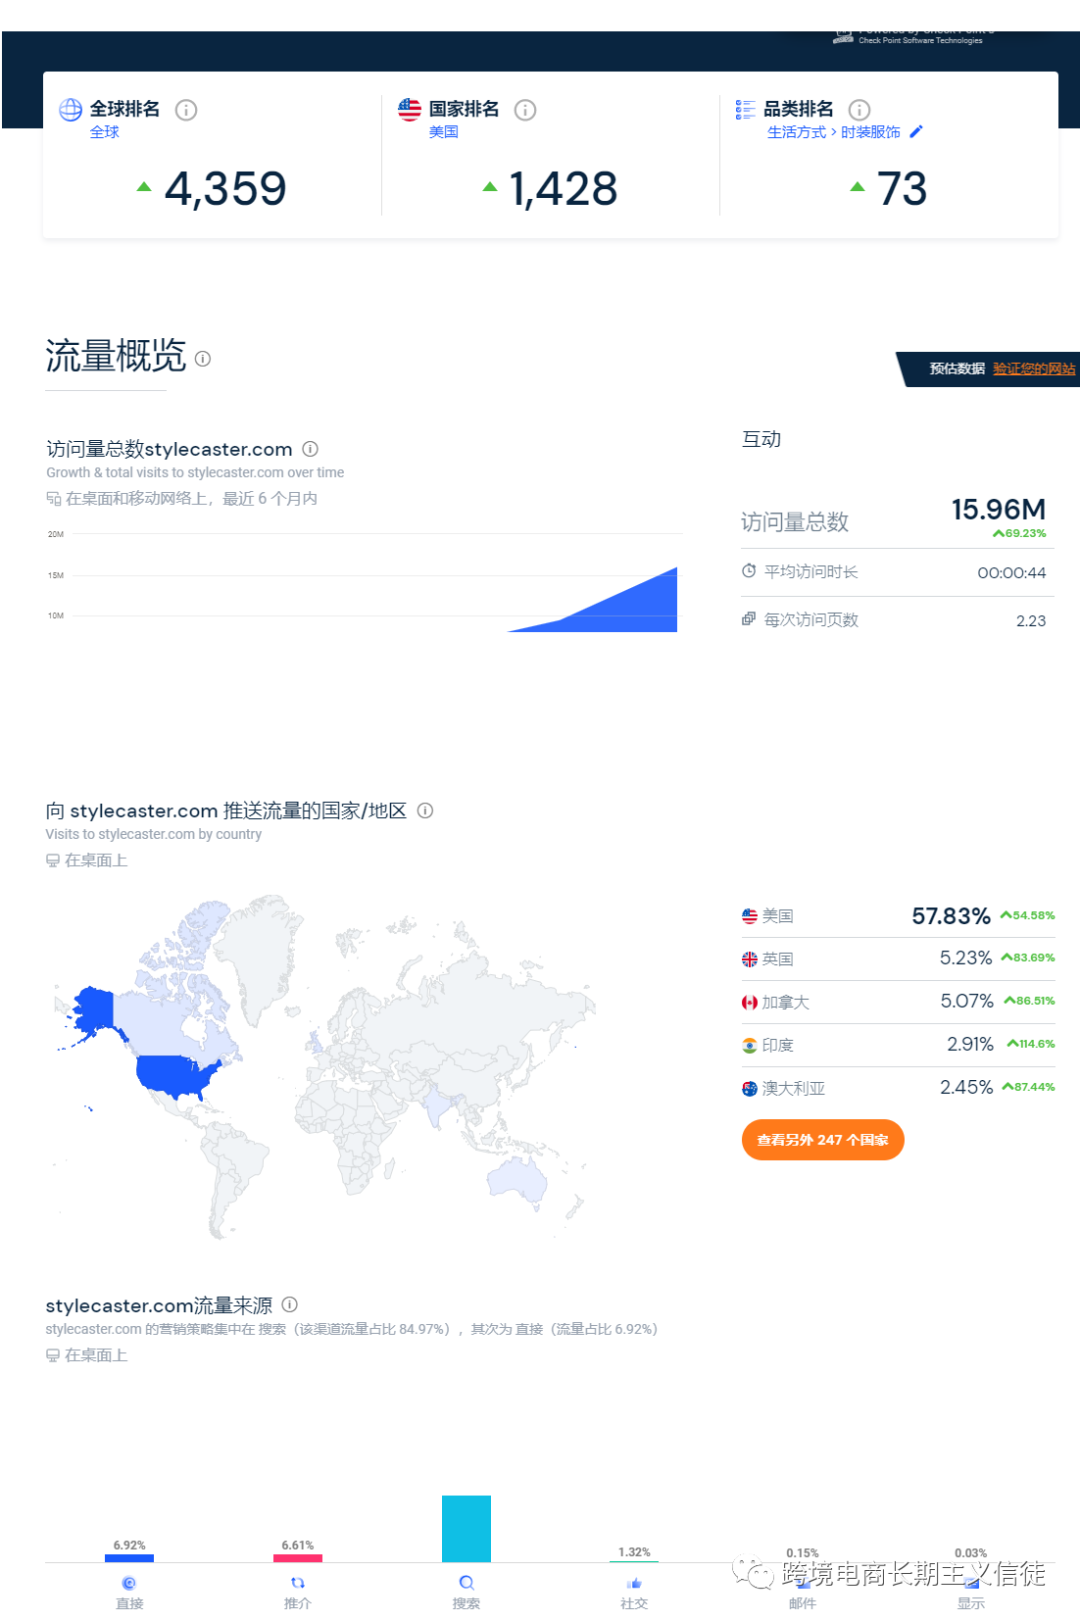The image size is (1080, 1621).
Task: Click the 5.07% share for 加拿大
Action: pos(967,1001)
